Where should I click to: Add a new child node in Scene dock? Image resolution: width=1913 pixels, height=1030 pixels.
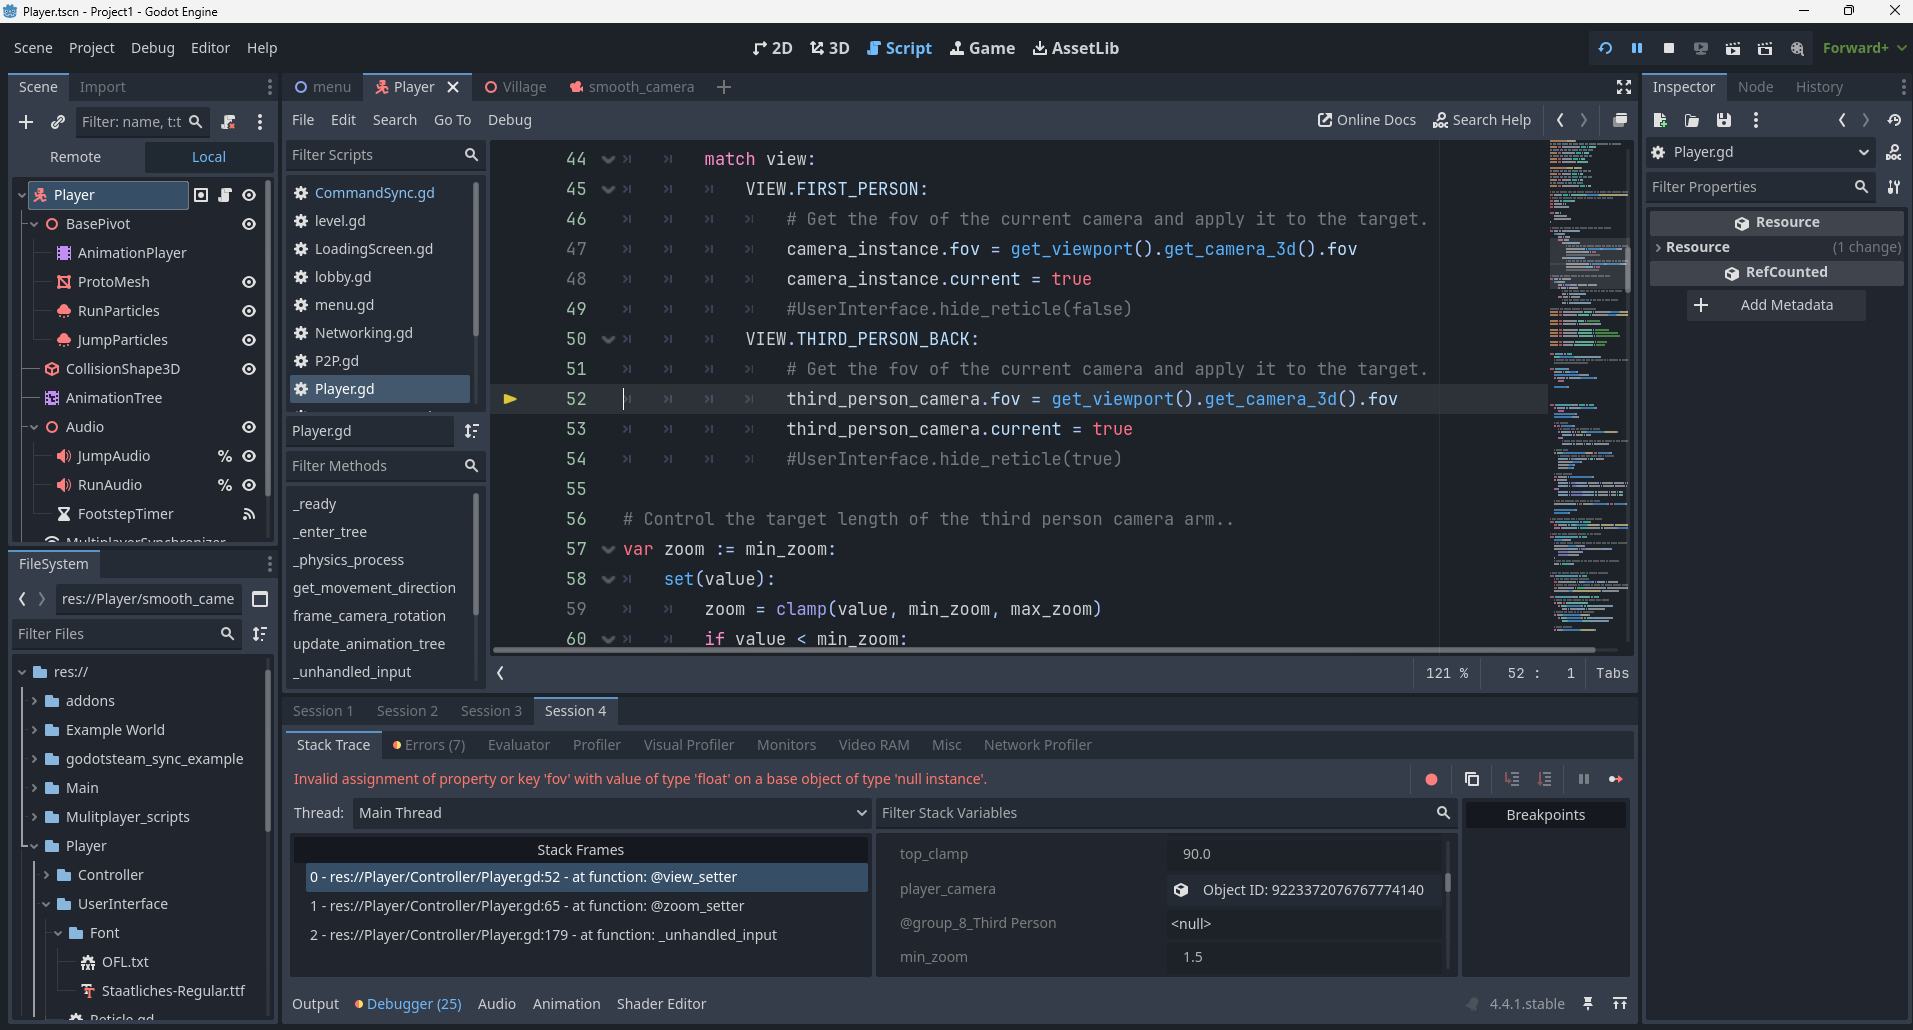[25, 122]
